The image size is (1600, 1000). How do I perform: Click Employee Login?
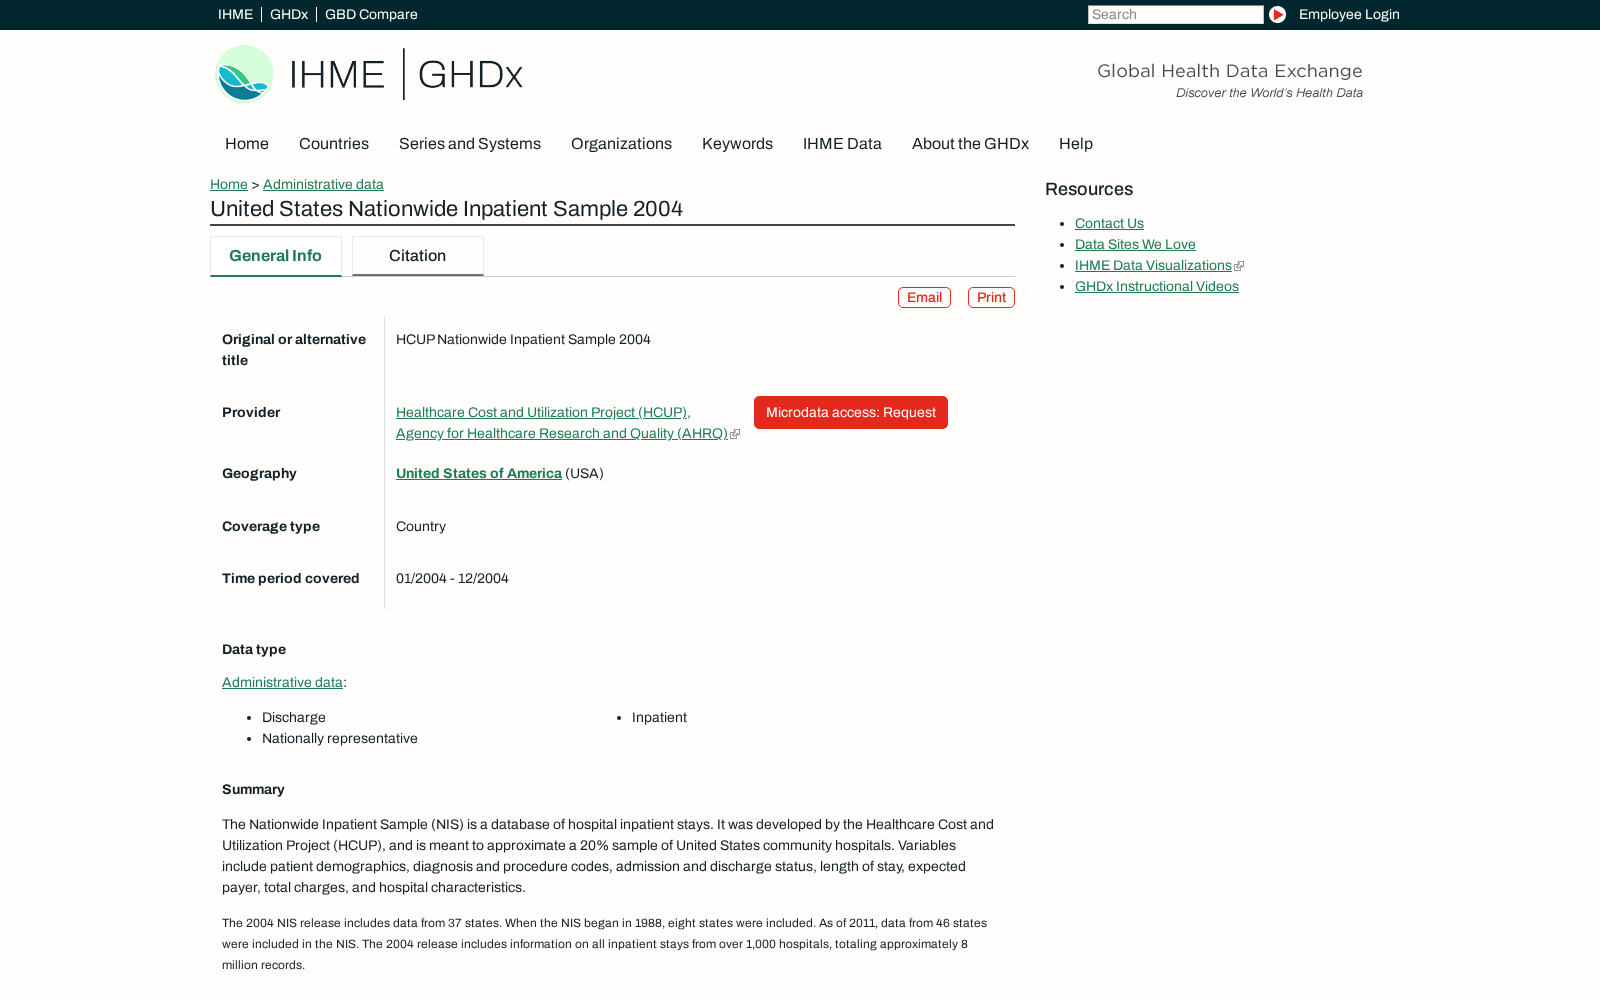[x=1349, y=14]
